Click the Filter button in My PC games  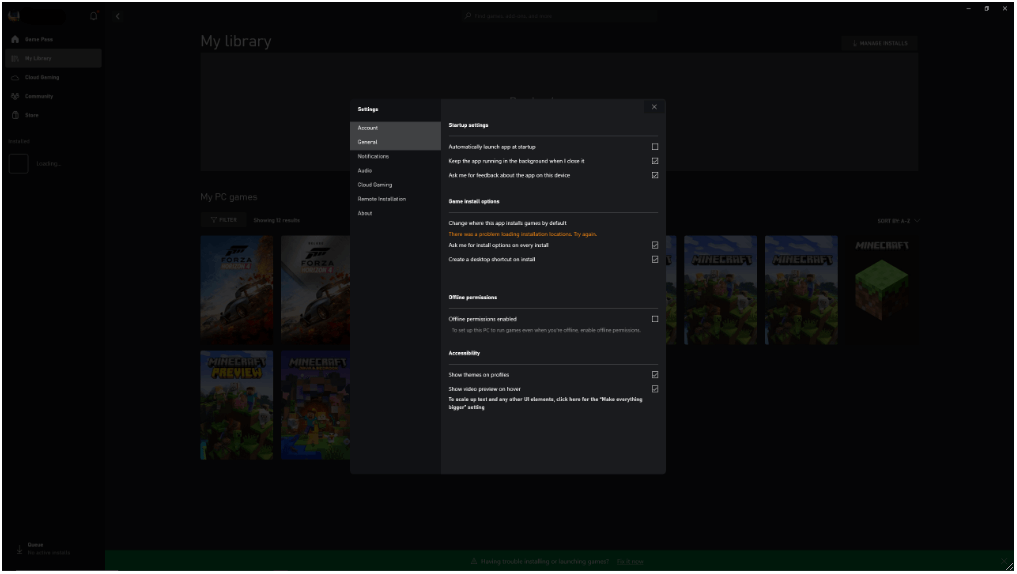click(224, 220)
